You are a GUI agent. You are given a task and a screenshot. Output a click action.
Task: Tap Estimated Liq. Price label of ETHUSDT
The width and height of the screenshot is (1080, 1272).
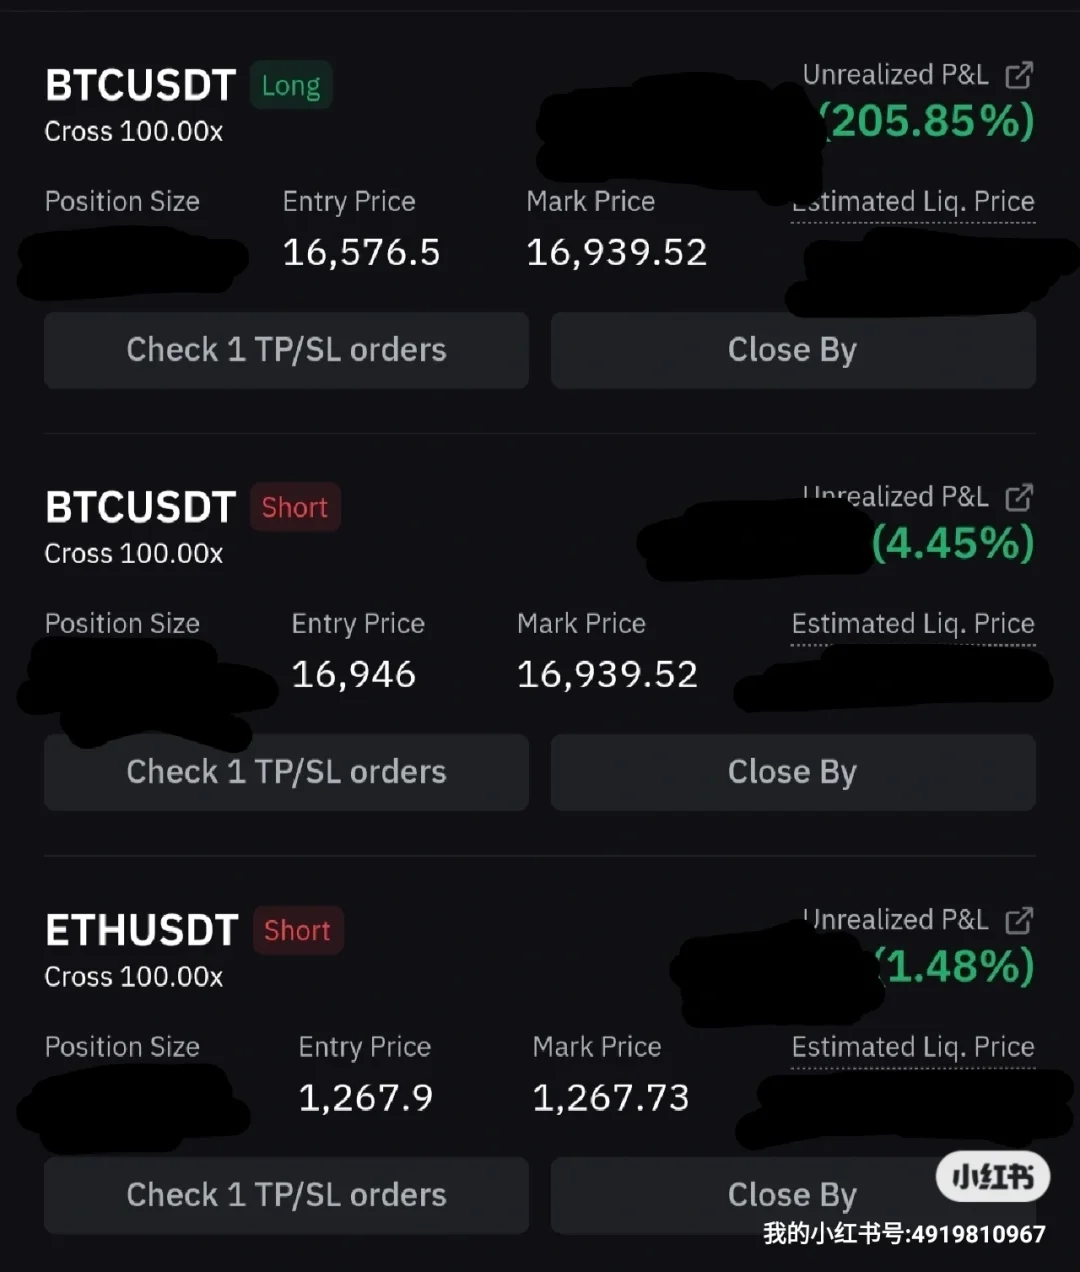click(913, 1047)
